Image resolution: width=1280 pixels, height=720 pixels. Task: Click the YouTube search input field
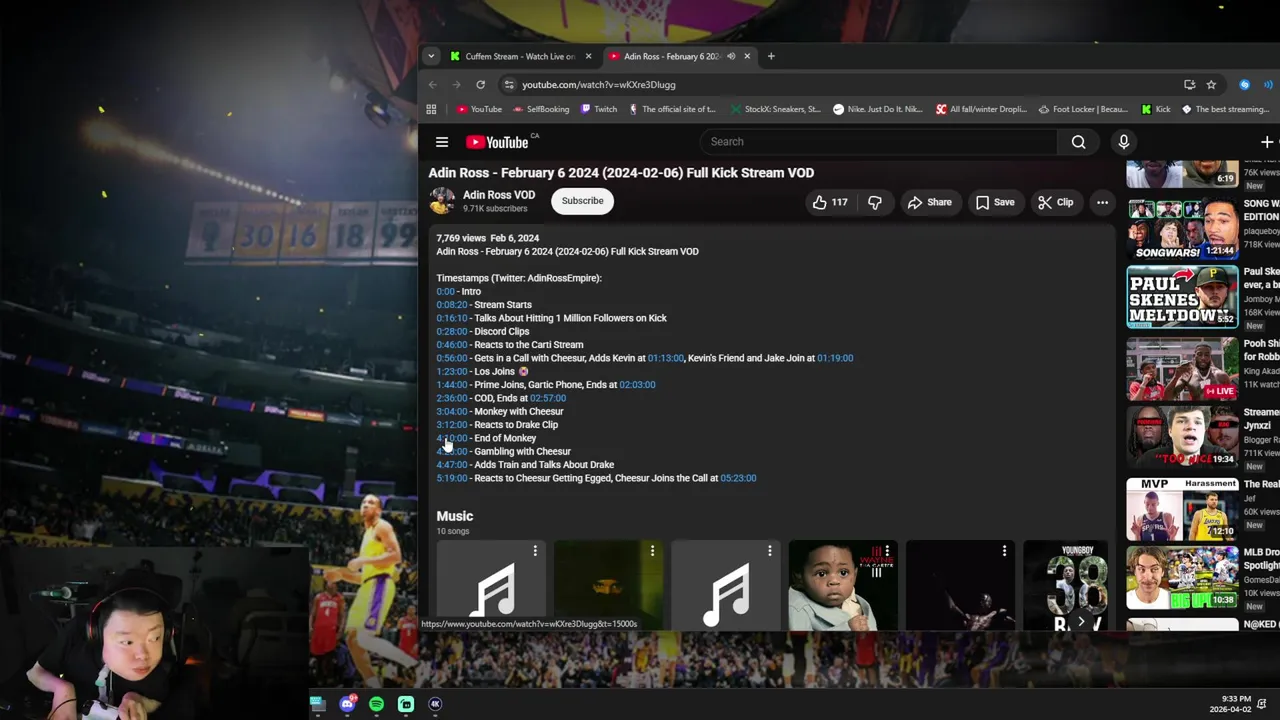878,142
